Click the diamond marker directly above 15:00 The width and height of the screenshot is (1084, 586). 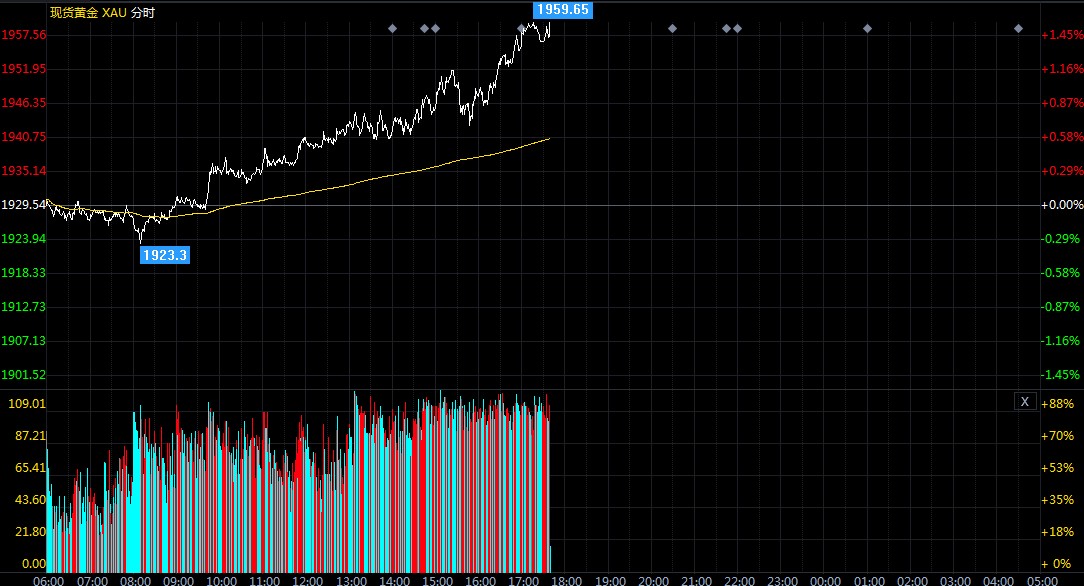click(x=436, y=28)
